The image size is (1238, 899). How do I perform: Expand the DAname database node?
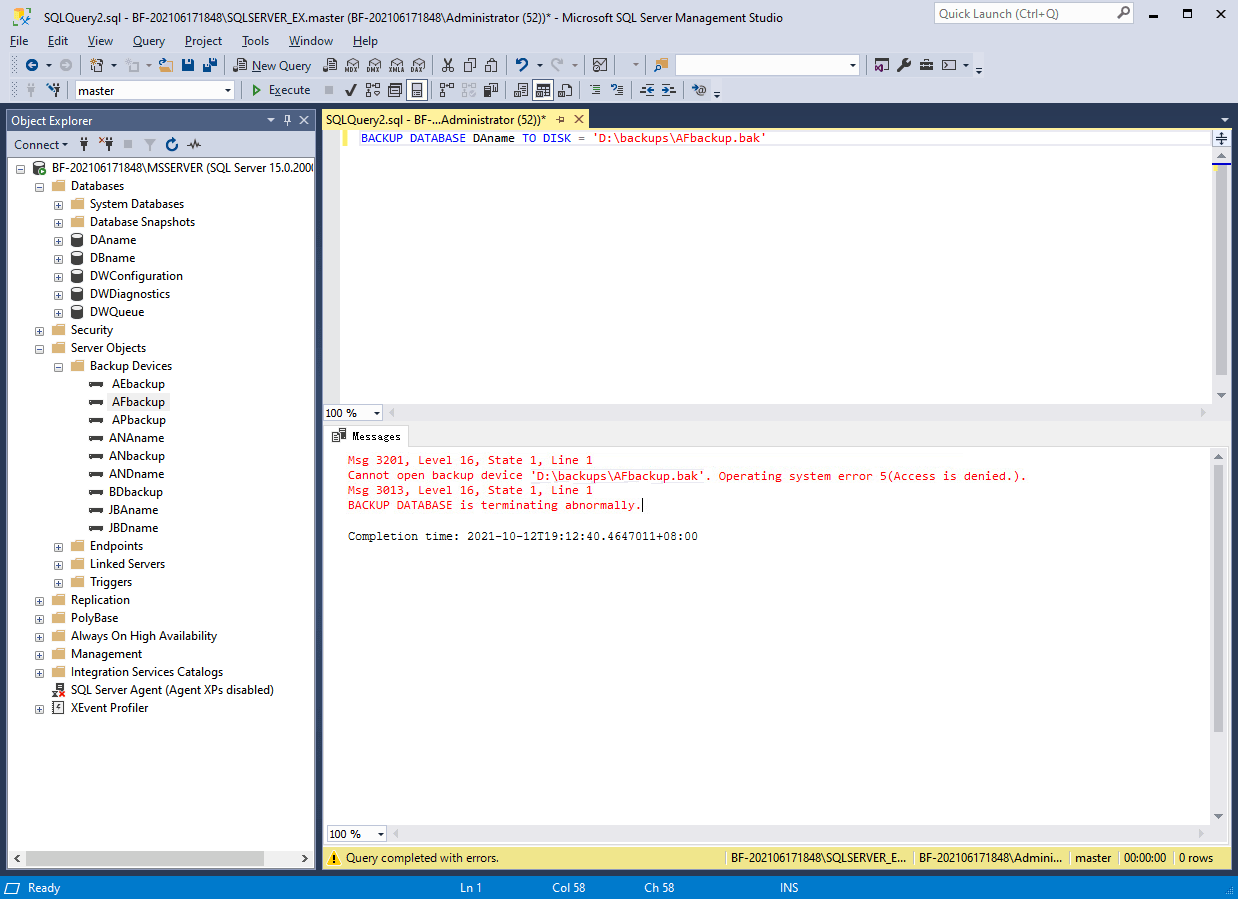tap(58, 240)
